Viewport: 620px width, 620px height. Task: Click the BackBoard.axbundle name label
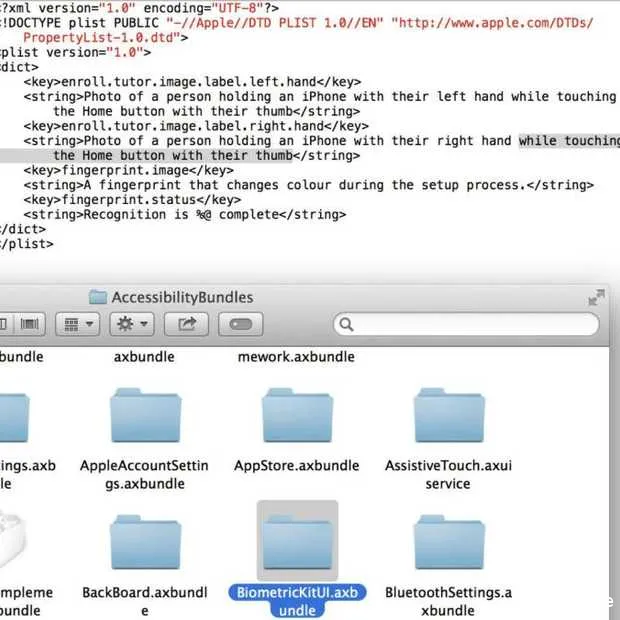pyautogui.click(x=145, y=601)
